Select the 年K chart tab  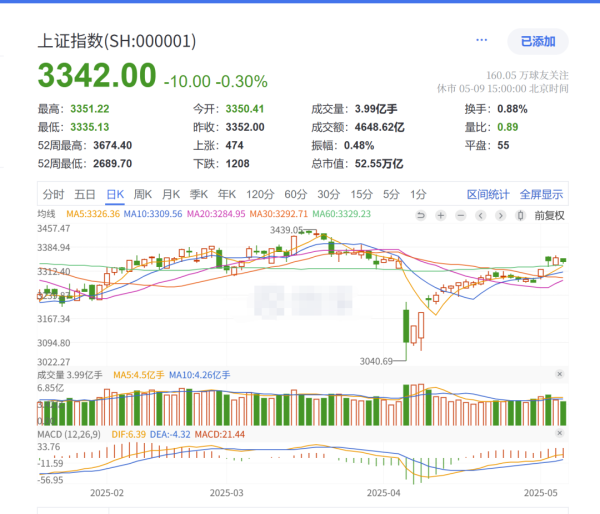pyautogui.click(x=227, y=194)
